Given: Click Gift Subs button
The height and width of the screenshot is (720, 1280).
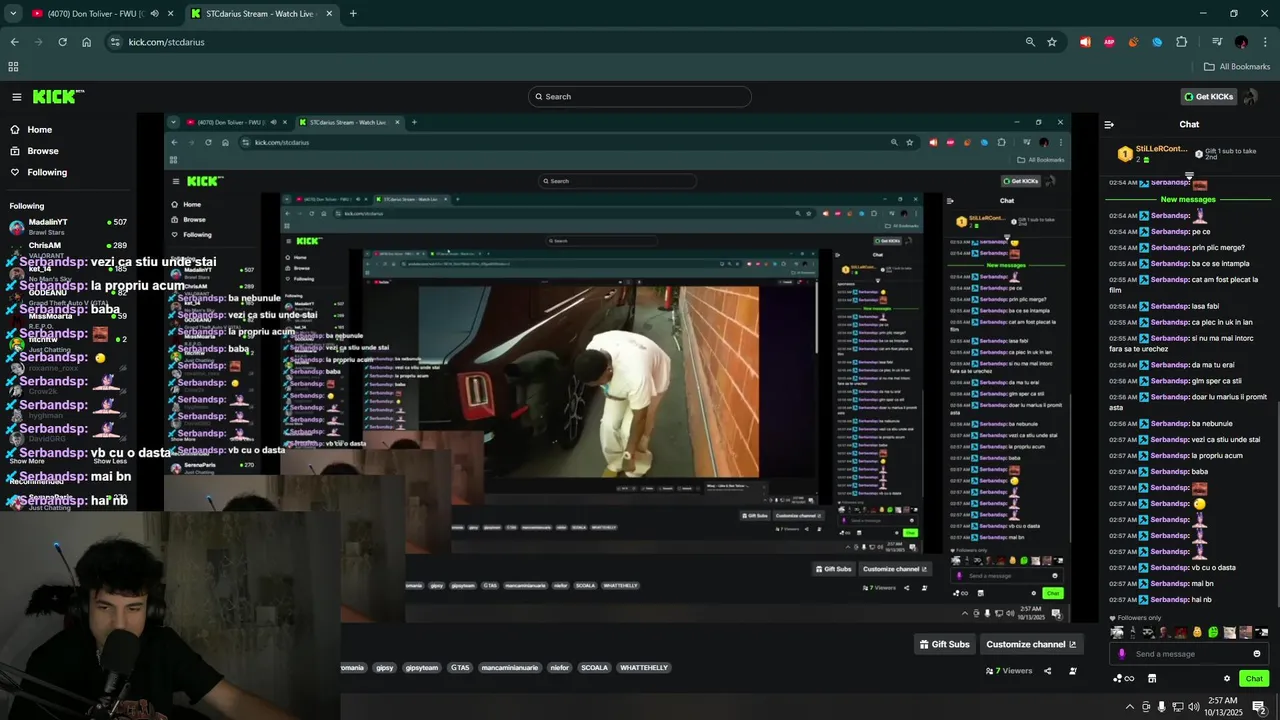Looking at the screenshot, I should tap(945, 644).
